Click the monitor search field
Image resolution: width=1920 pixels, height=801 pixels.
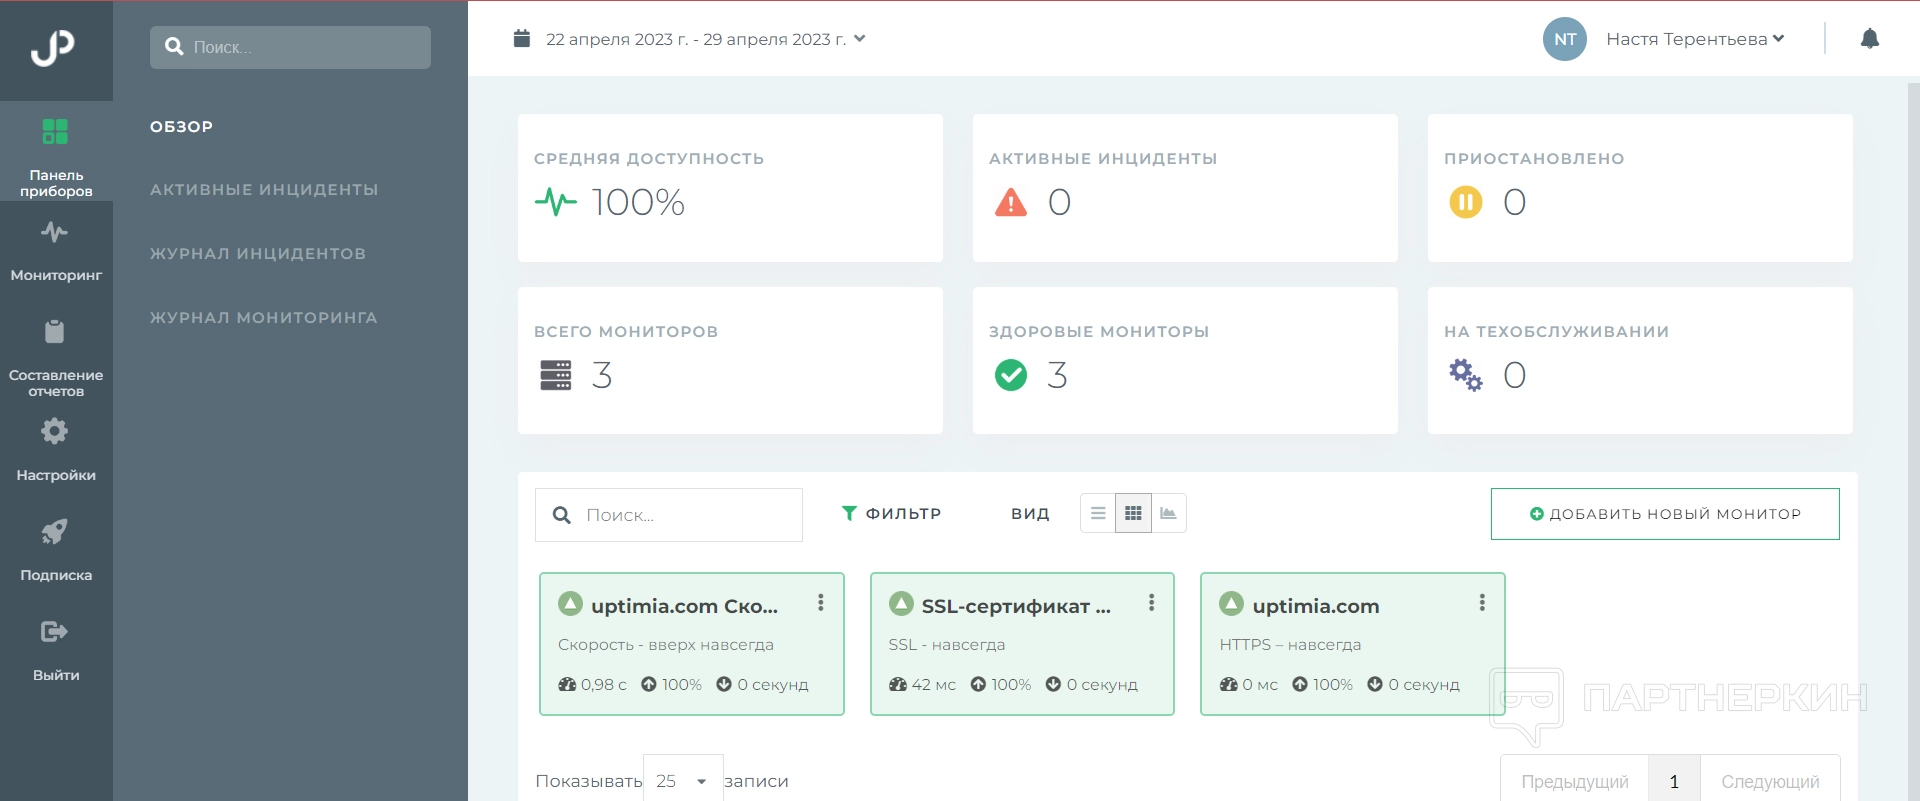(680, 515)
